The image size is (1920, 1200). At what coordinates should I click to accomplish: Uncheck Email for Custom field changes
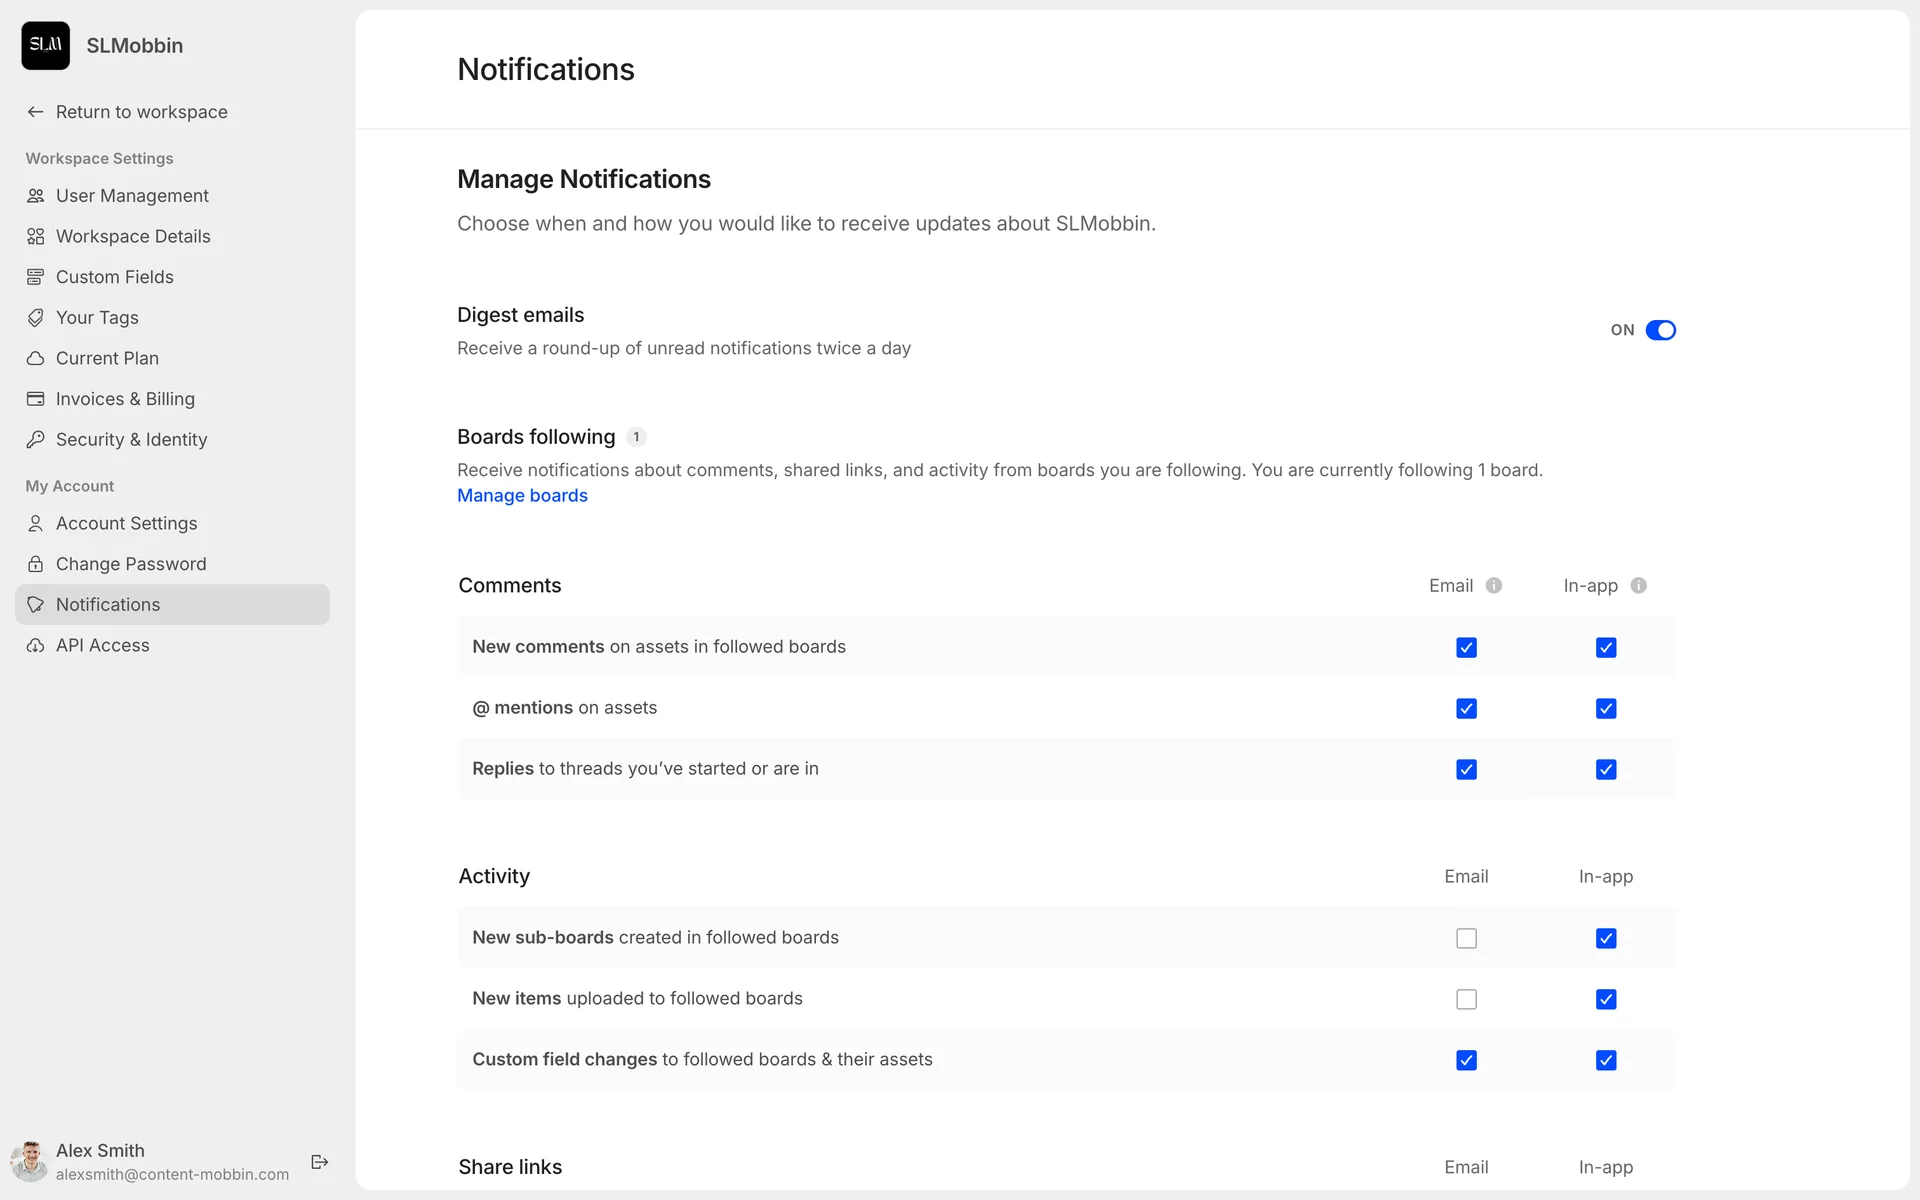tap(1466, 1060)
